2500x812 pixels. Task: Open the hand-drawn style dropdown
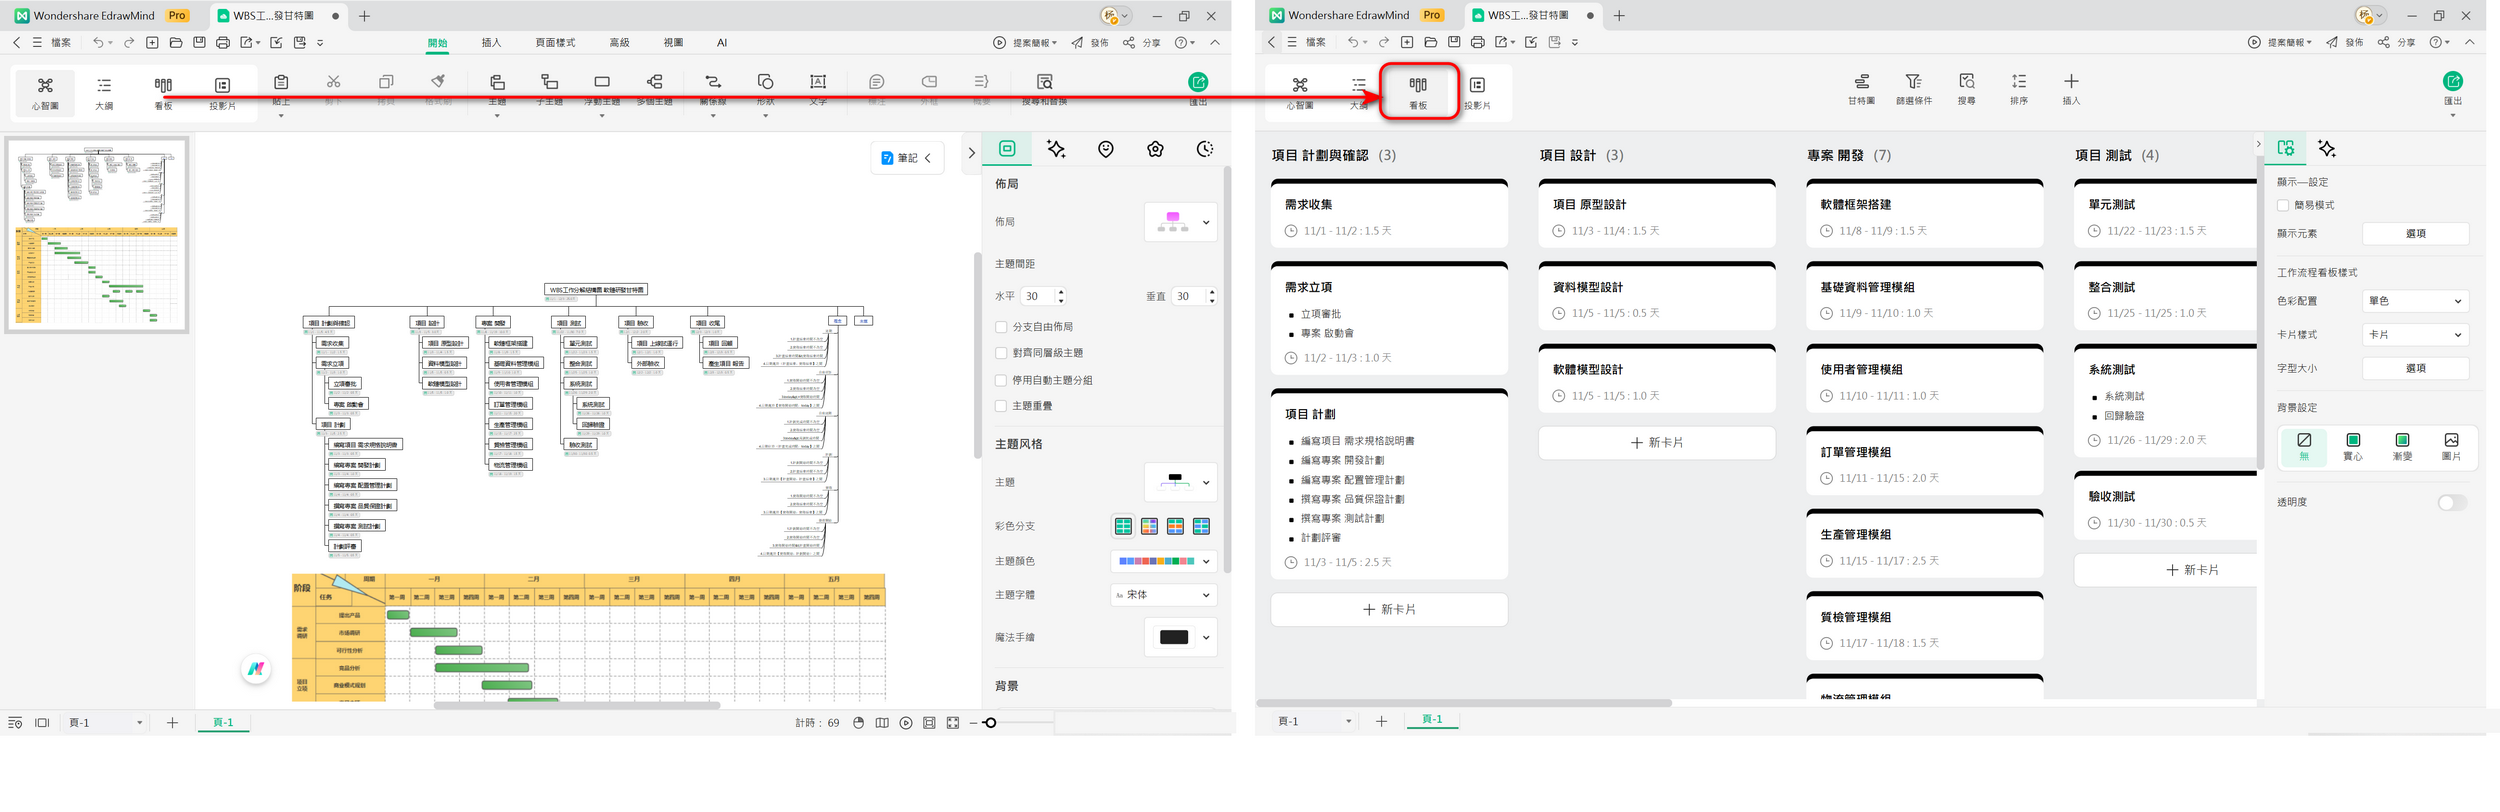pos(1180,637)
